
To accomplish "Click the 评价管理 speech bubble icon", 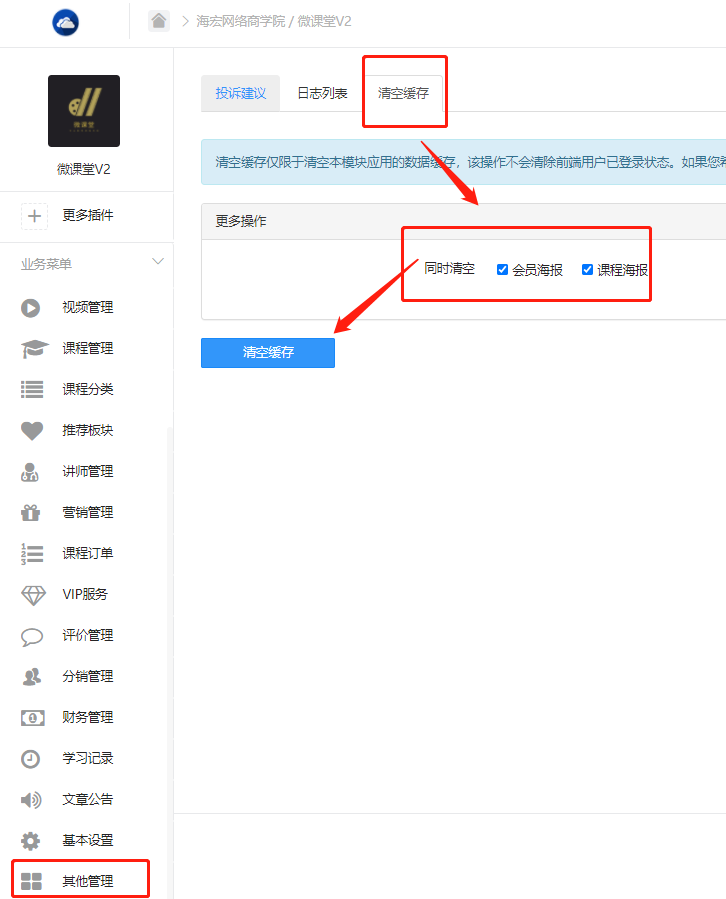I will 32,636.
